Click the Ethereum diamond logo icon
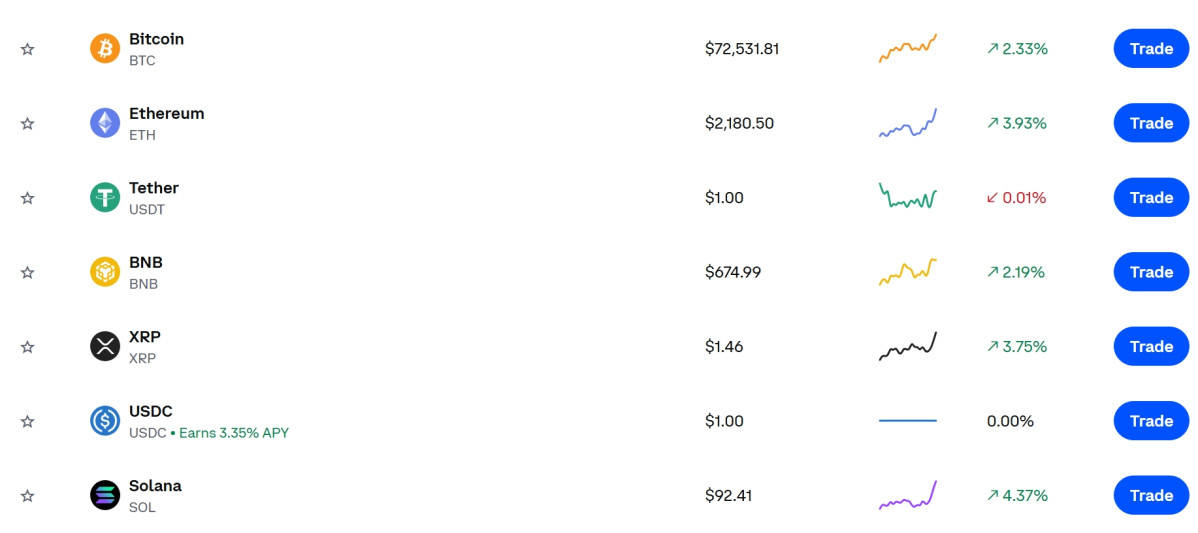The image size is (1198, 533). (105, 123)
